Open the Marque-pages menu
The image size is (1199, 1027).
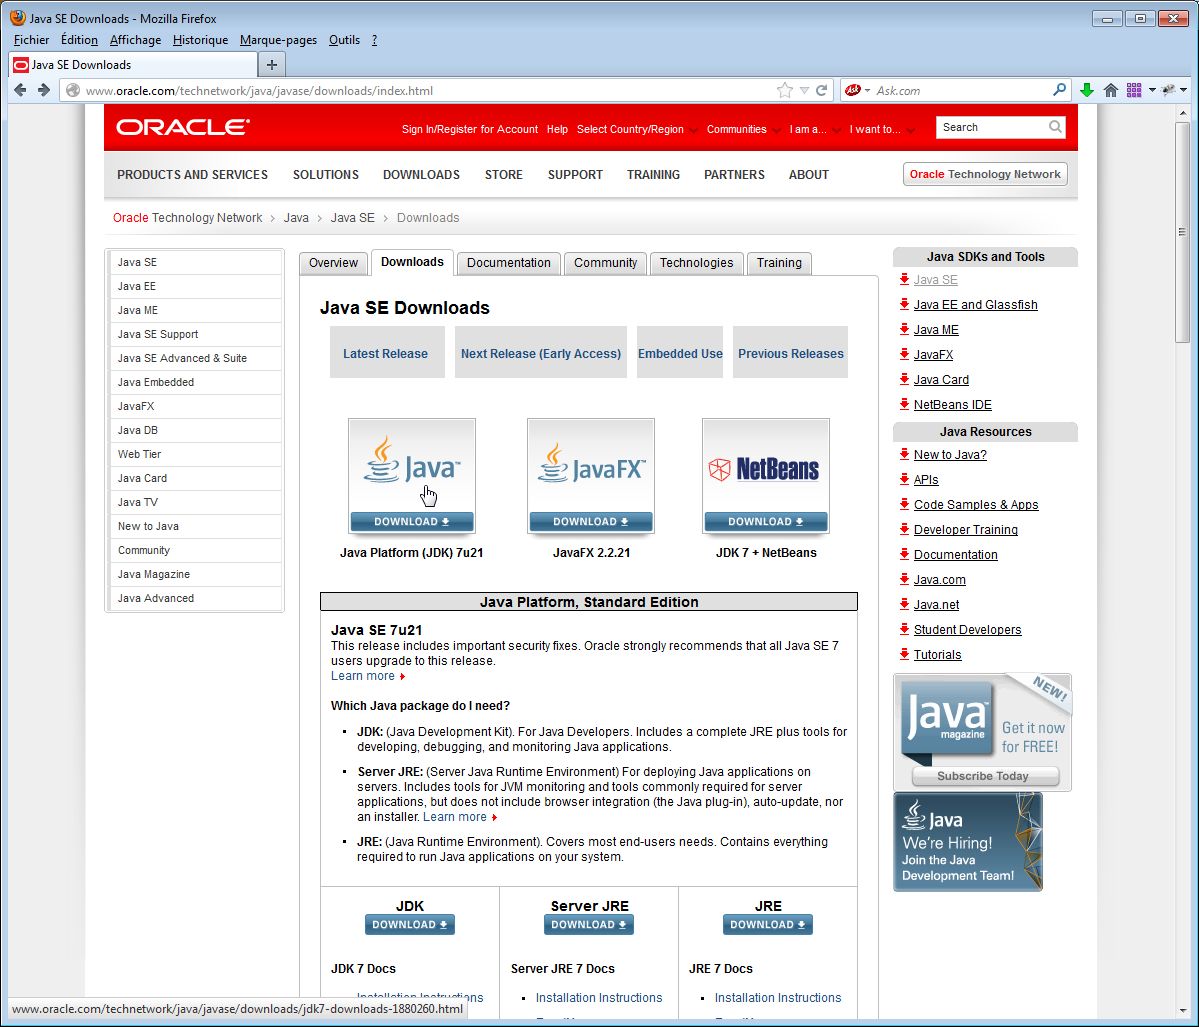[278, 40]
